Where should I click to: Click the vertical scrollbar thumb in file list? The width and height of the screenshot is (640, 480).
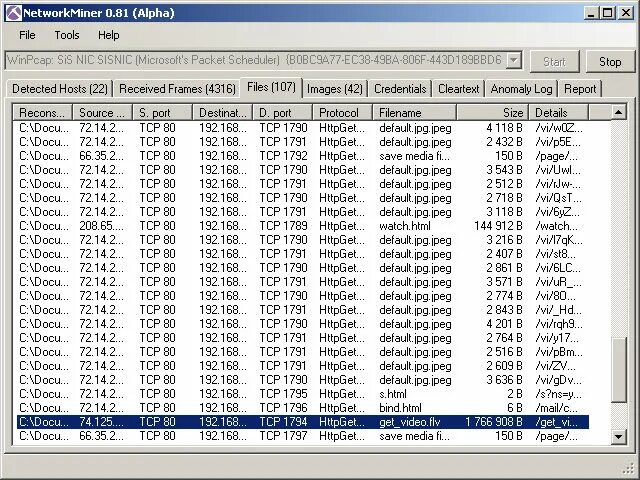[x=618, y=369]
